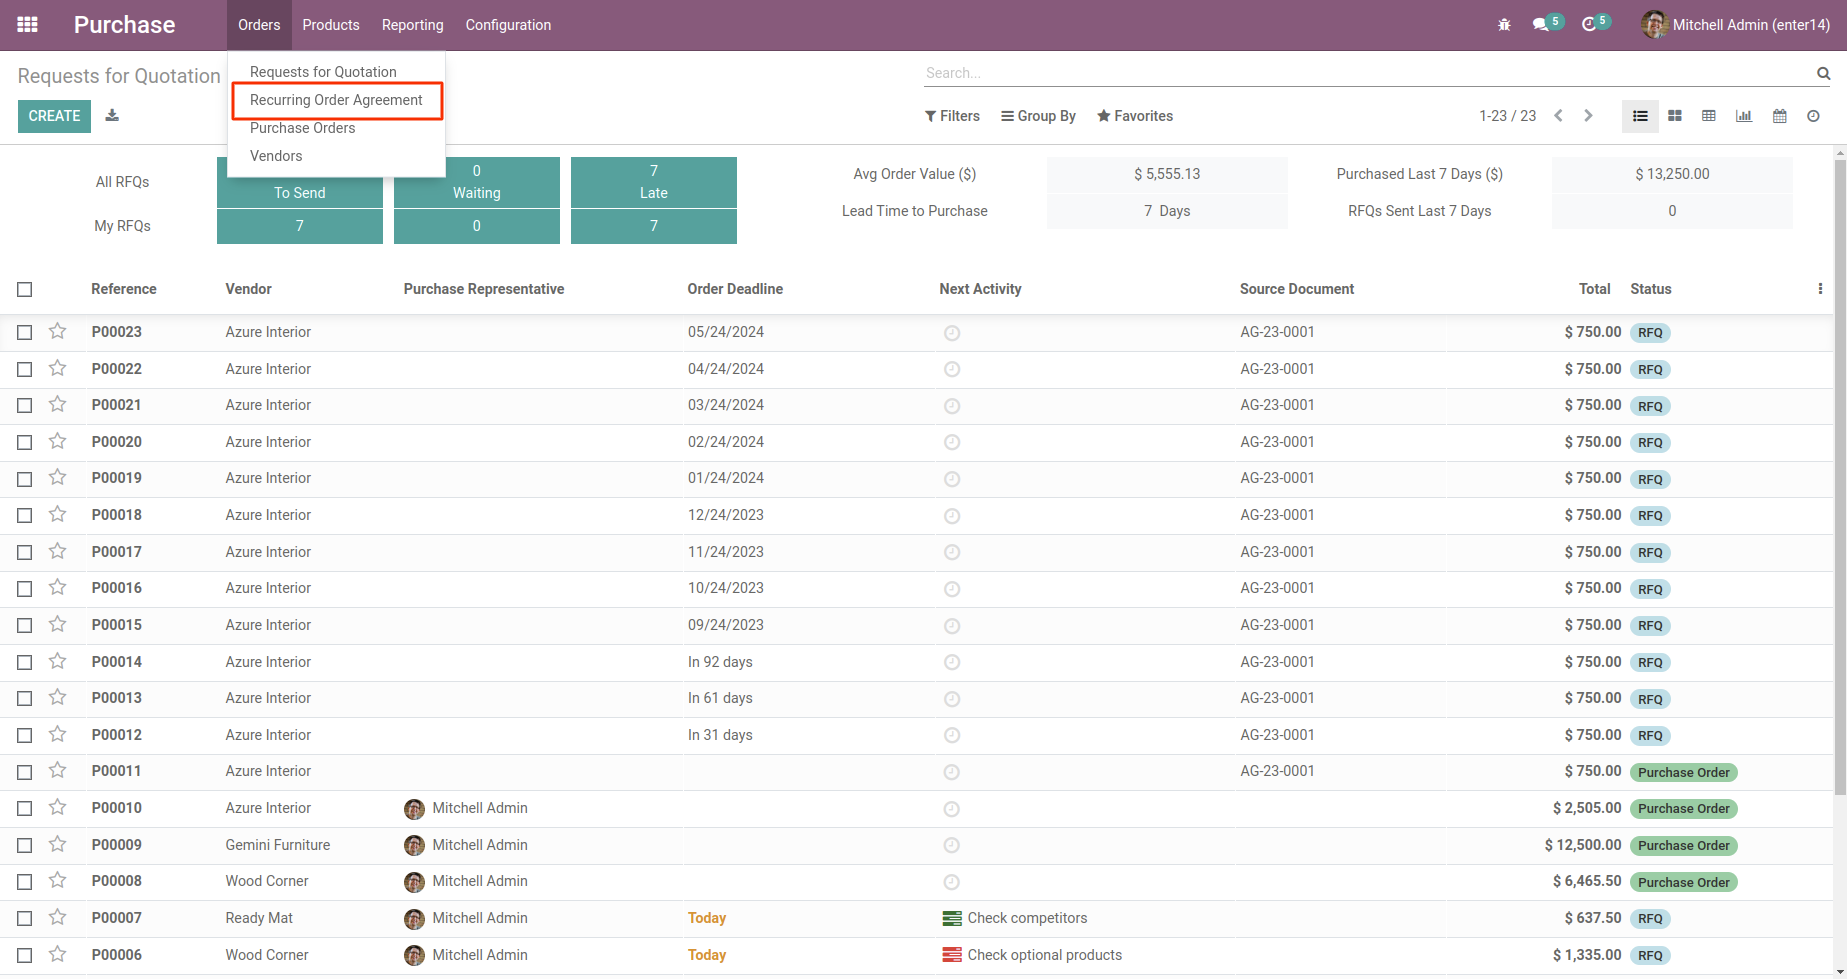Screen dimensions: 1847x979
Task: Star the P00023 order as favorite
Action: [x=58, y=331]
